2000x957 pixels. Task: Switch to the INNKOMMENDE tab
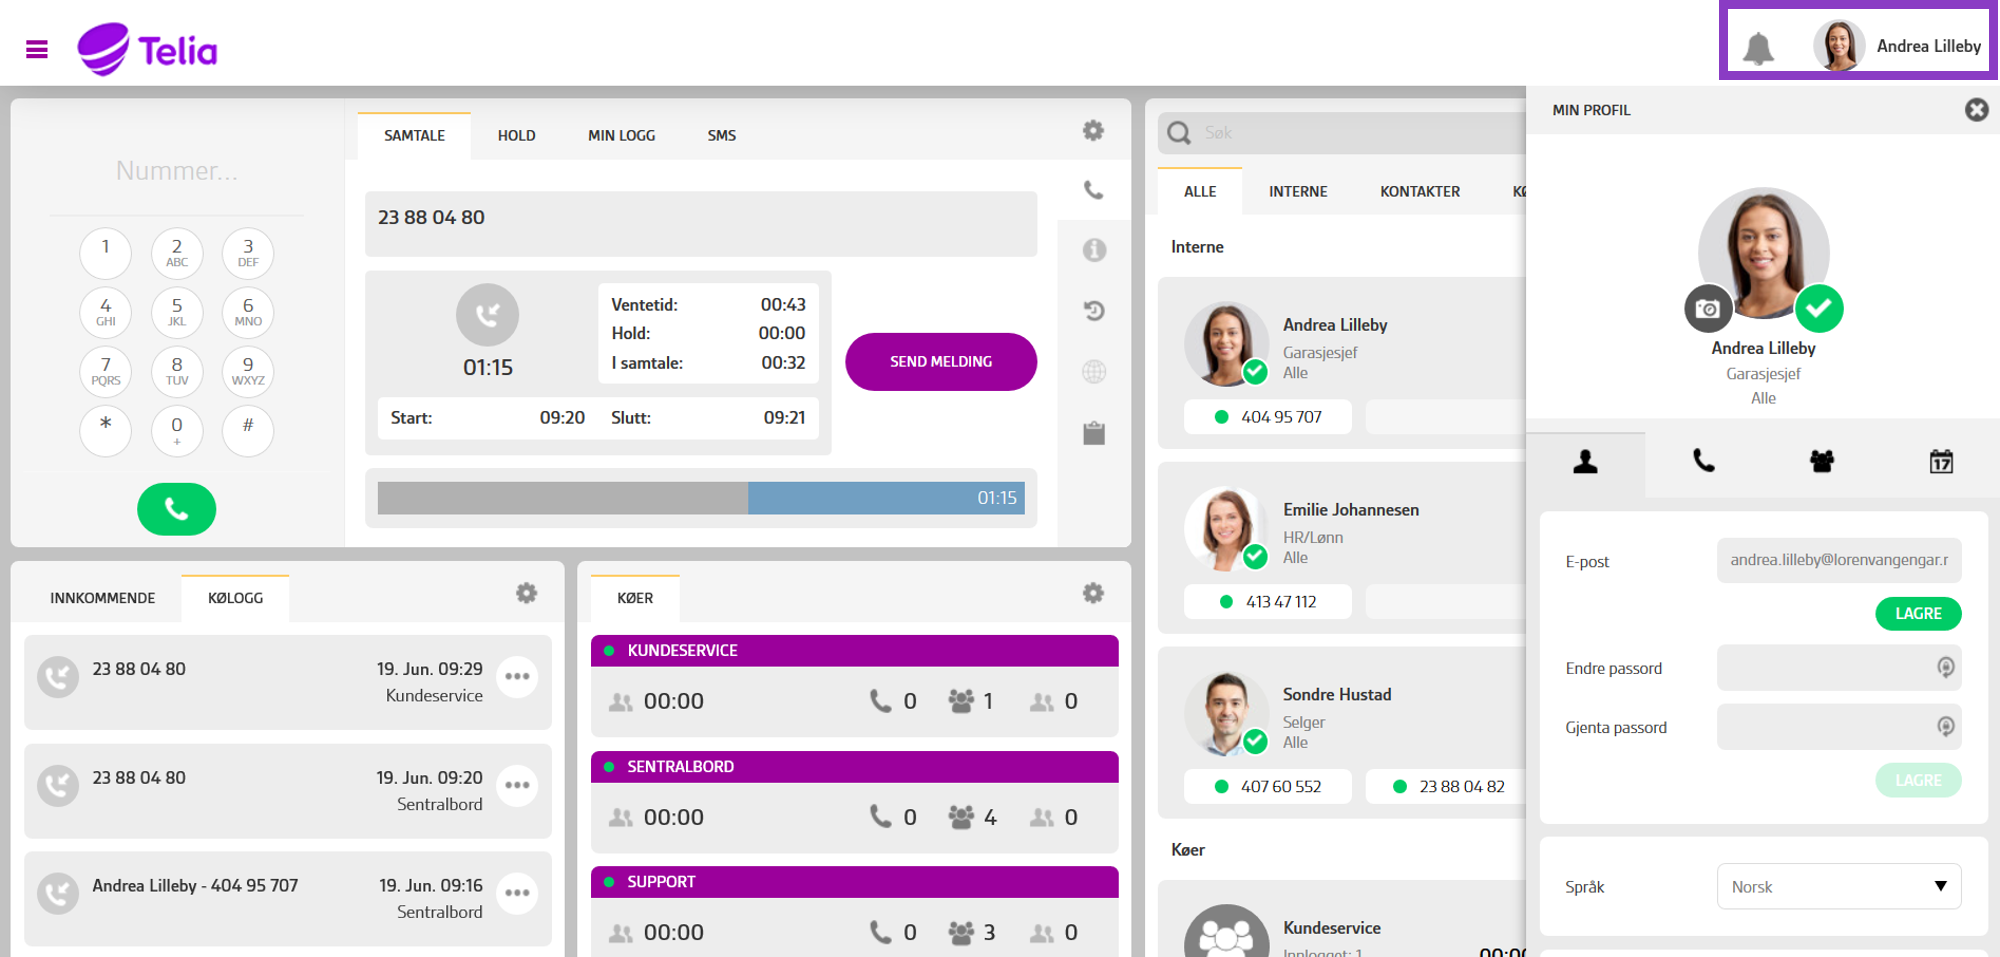[103, 598]
